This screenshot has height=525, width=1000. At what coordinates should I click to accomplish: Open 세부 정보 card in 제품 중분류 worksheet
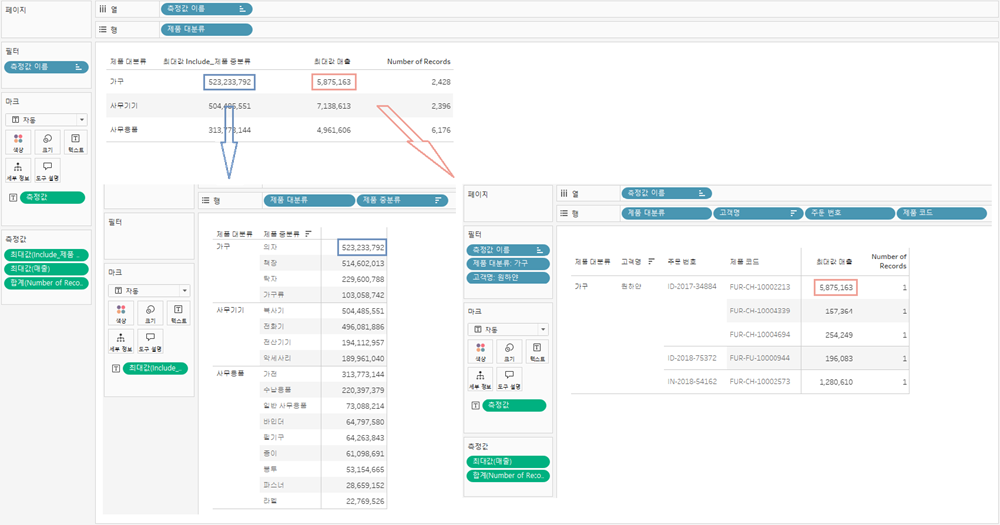(x=121, y=341)
